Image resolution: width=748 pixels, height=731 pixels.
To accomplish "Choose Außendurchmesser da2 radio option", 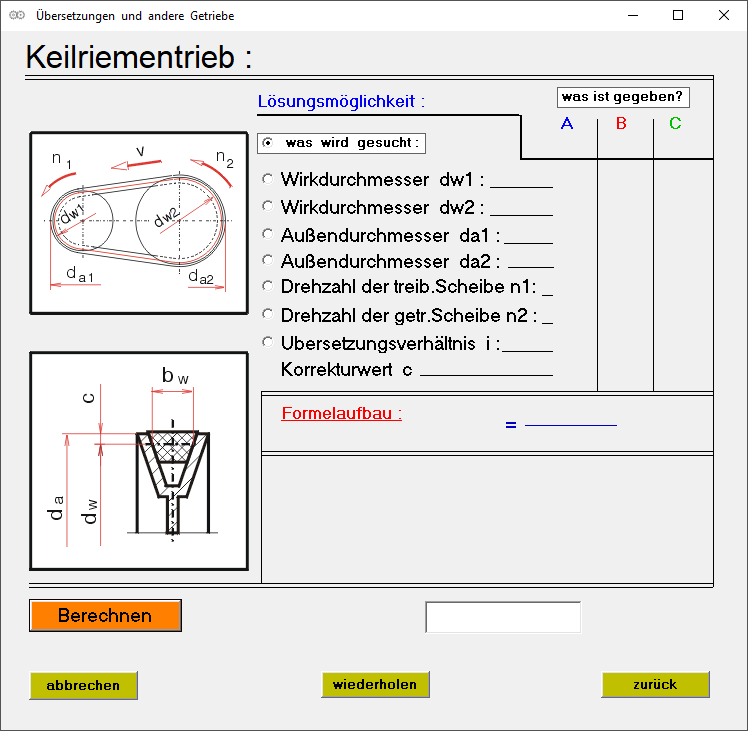I will 267,260.
